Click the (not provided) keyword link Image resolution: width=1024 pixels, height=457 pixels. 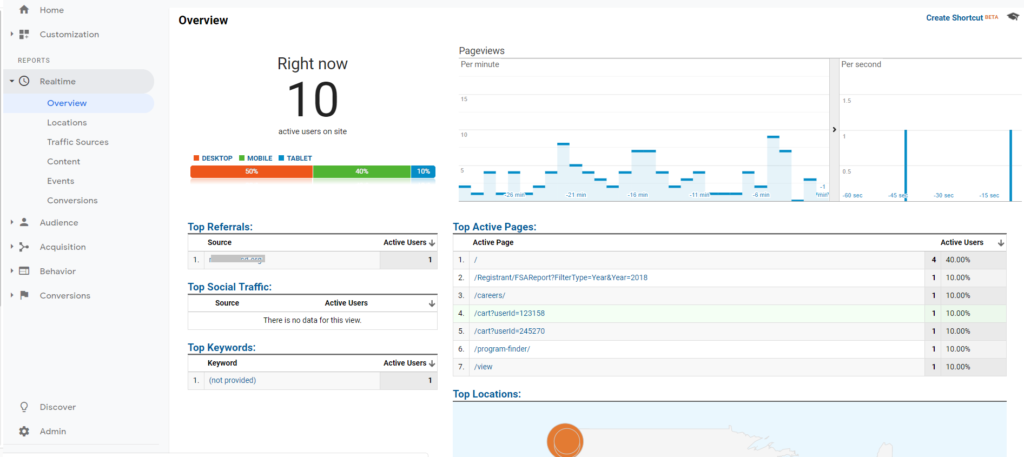(x=232, y=380)
